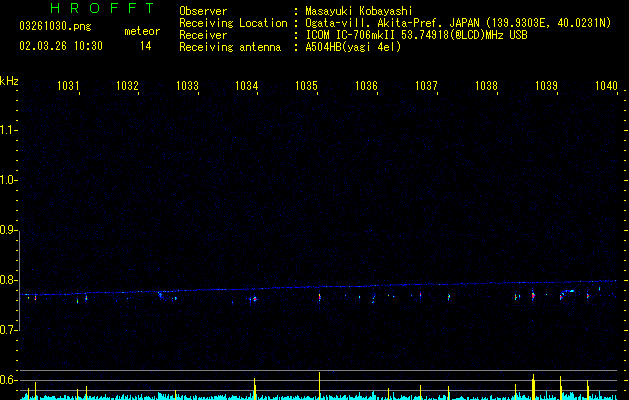
Task: Click the Receiving Location label
Action: (233, 23)
